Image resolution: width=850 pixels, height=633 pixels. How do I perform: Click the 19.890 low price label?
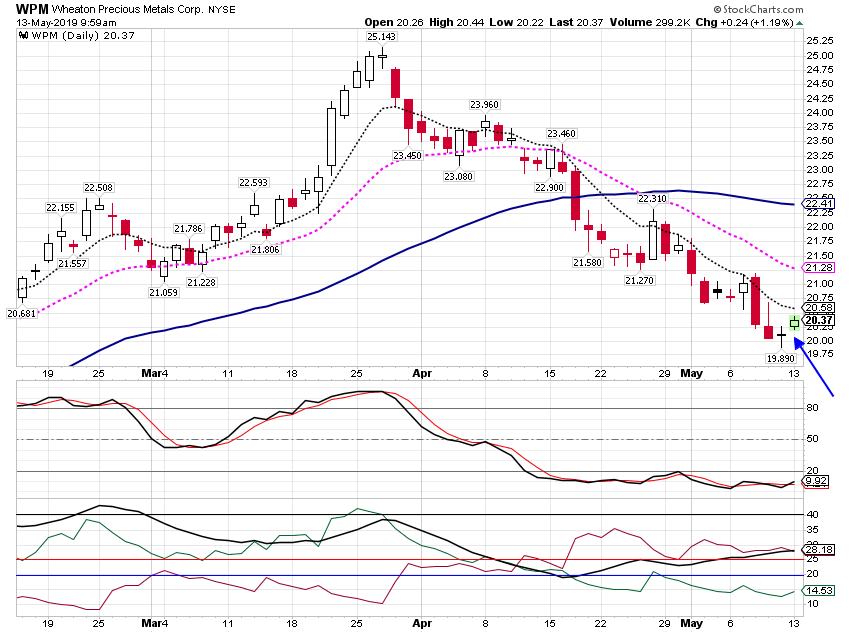[x=780, y=358]
